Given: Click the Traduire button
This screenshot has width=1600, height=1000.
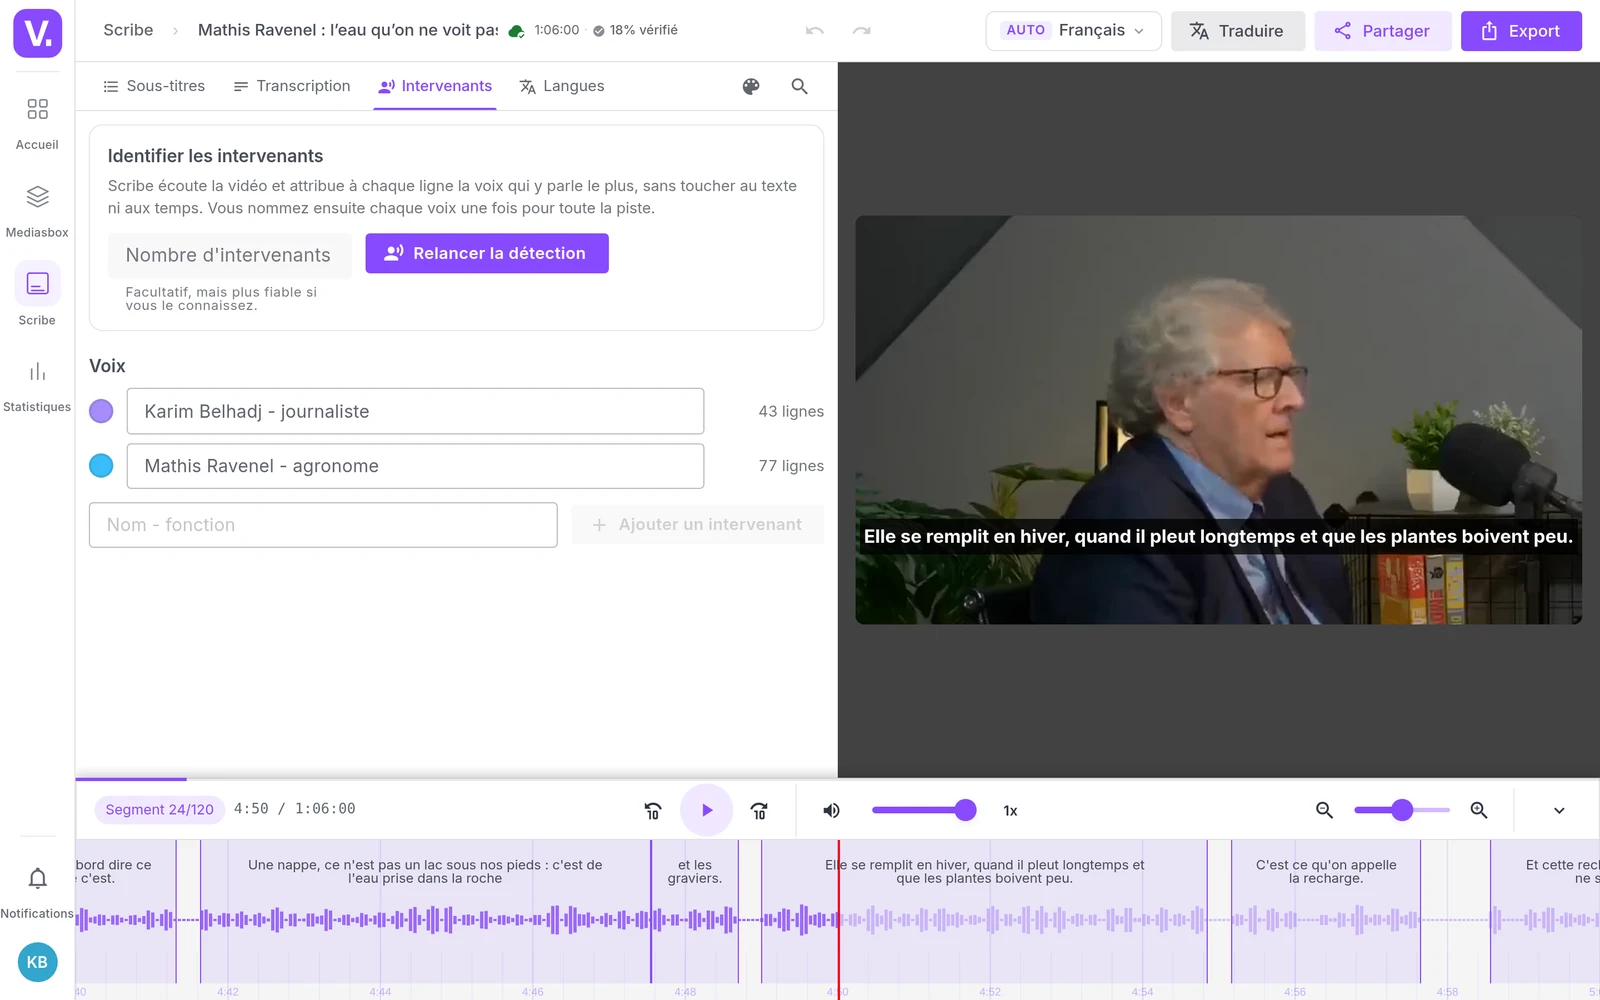Looking at the screenshot, I should pos(1237,31).
